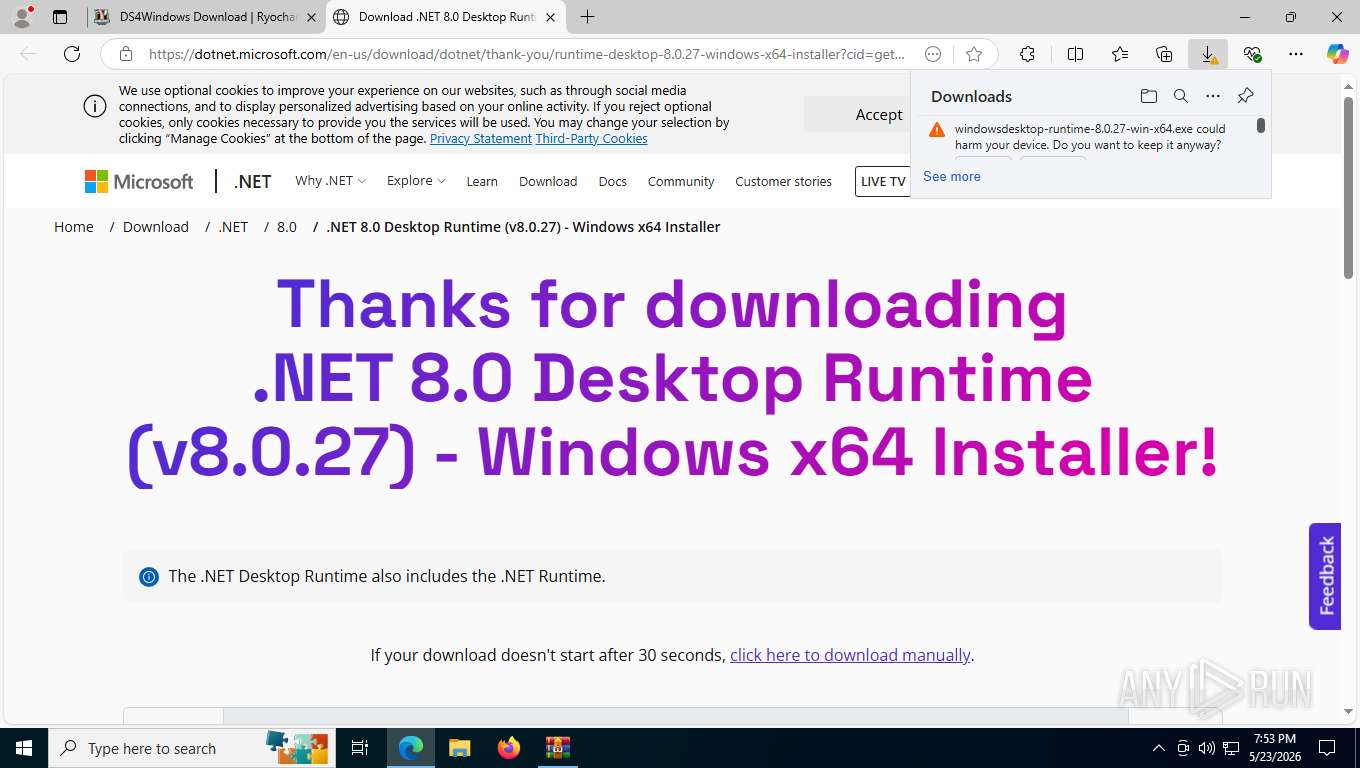This screenshot has width=1360, height=768.
Task: Go to Download breadcrumb
Action: [x=155, y=227]
